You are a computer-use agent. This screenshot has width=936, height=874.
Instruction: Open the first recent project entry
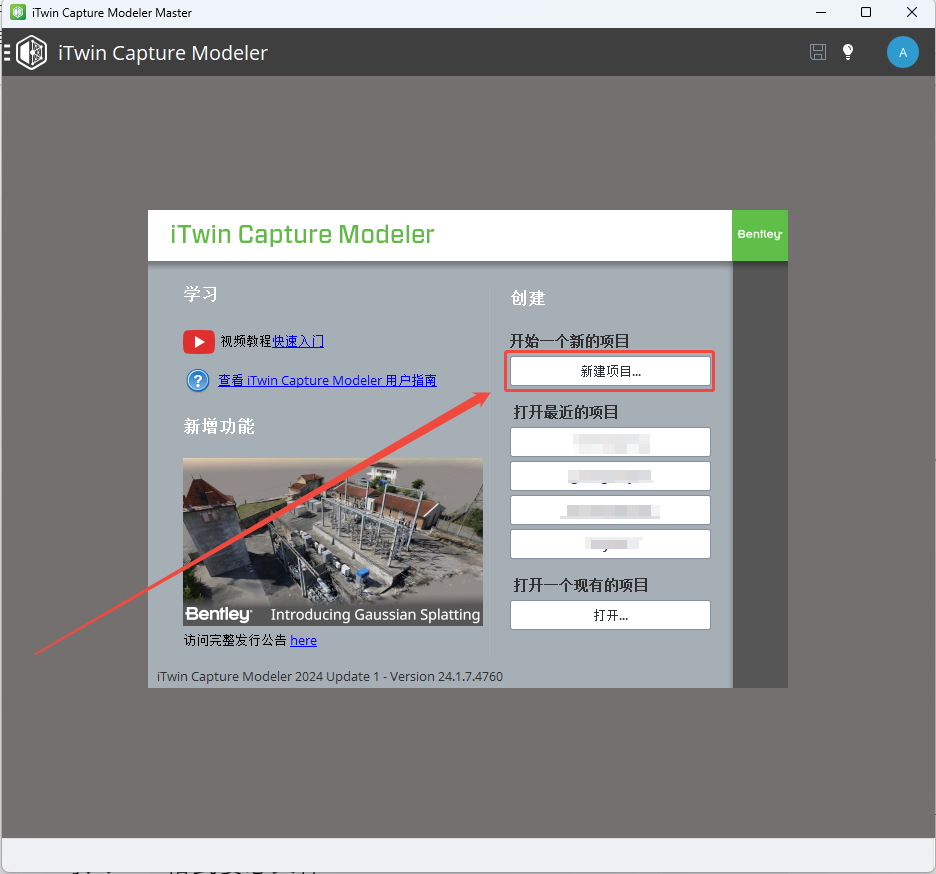(x=610, y=442)
